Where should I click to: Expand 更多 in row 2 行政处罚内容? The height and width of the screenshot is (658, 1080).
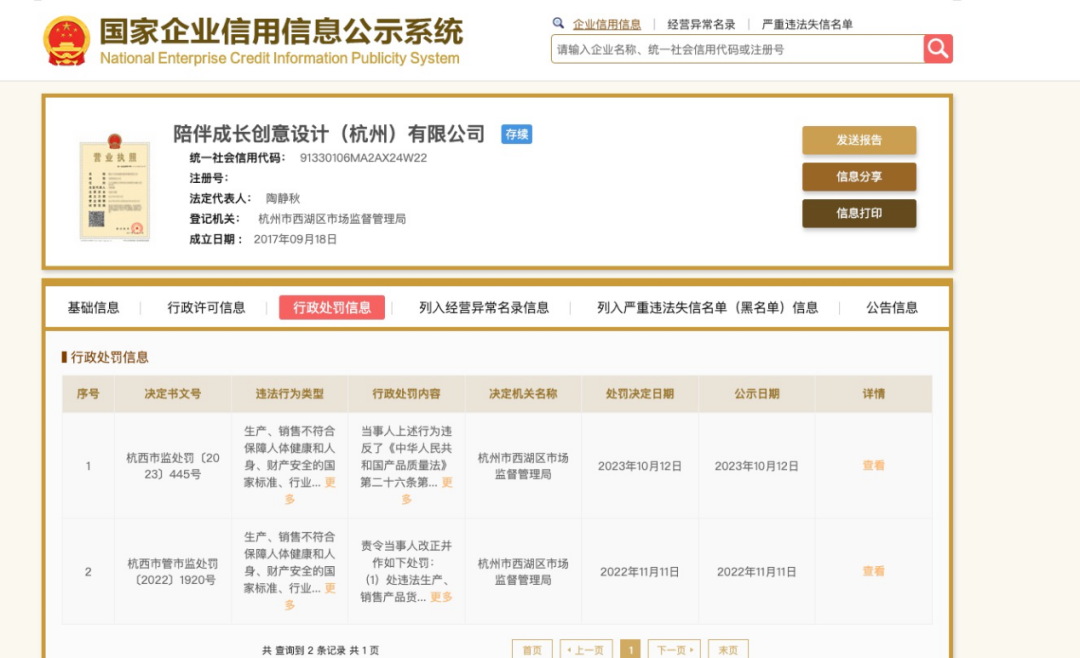(441, 597)
